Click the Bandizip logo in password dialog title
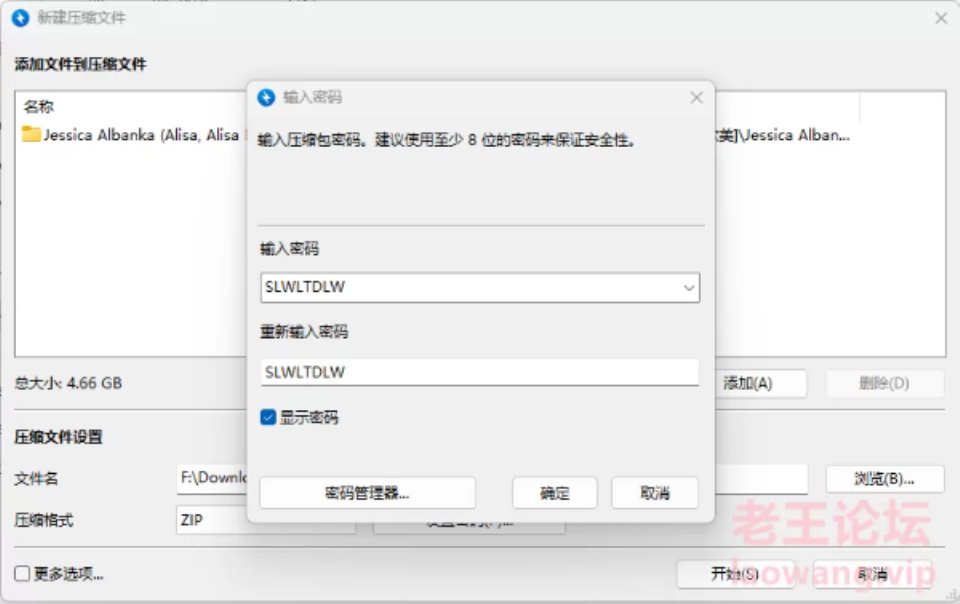Image resolution: width=960 pixels, height=604 pixels. pos(266,97)
